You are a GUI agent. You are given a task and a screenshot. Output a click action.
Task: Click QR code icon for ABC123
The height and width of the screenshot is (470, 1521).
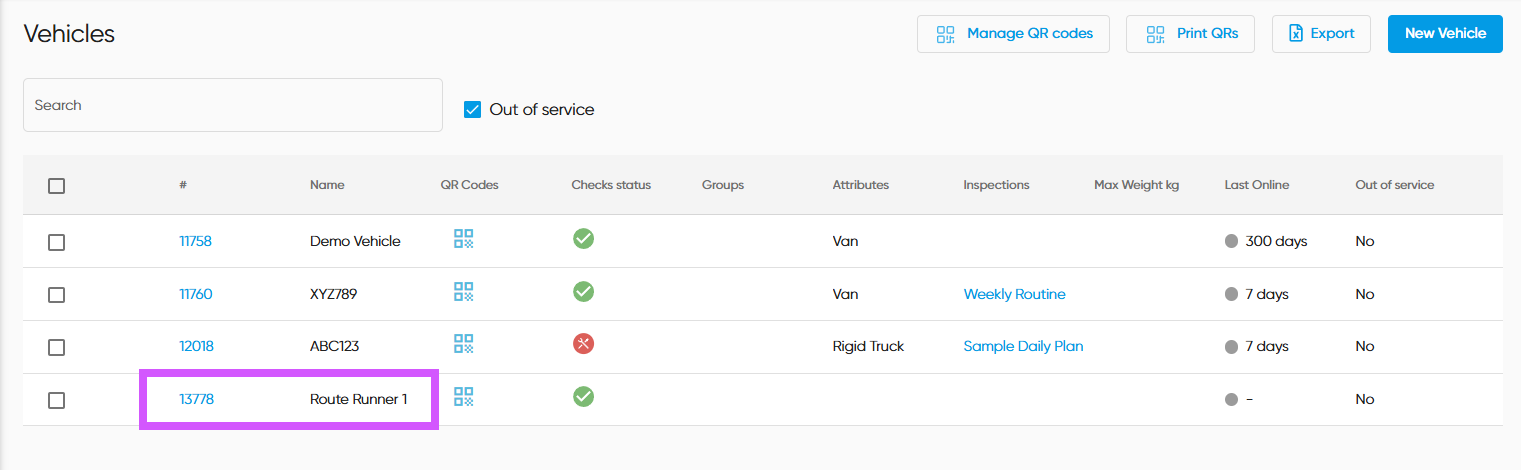point(463,344)
